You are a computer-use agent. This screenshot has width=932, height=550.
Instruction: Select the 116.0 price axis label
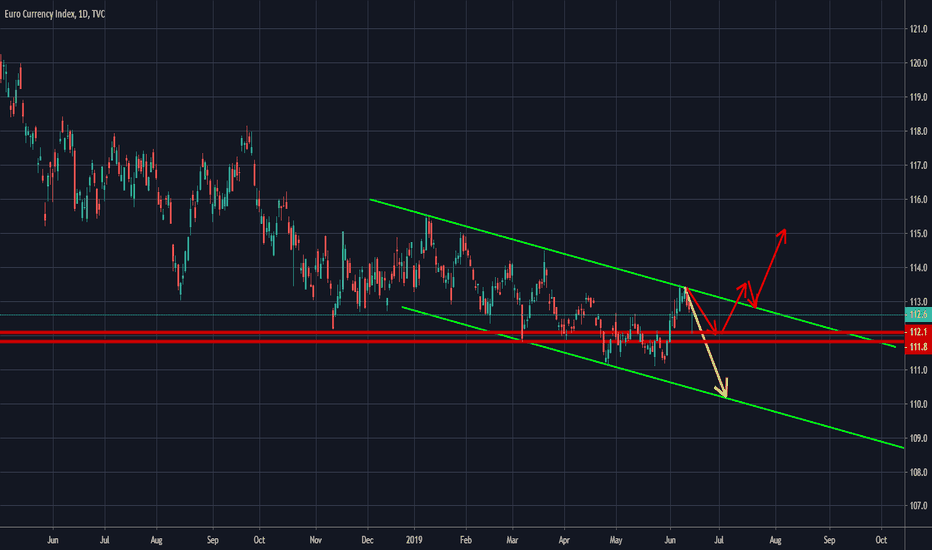(x=918, y=200)
